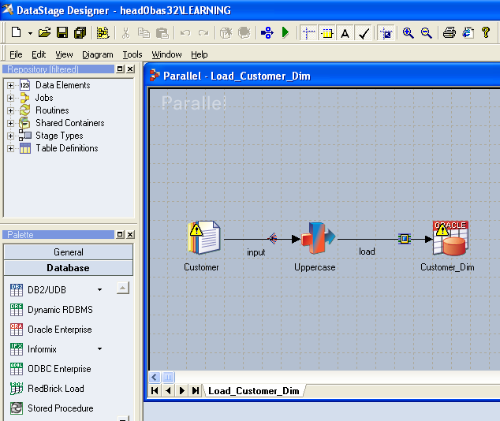The width and height of the screenshot is (500, 421).
Task: Select the Customer_Dim Oracle stage
Action: (x=450, y=238)
